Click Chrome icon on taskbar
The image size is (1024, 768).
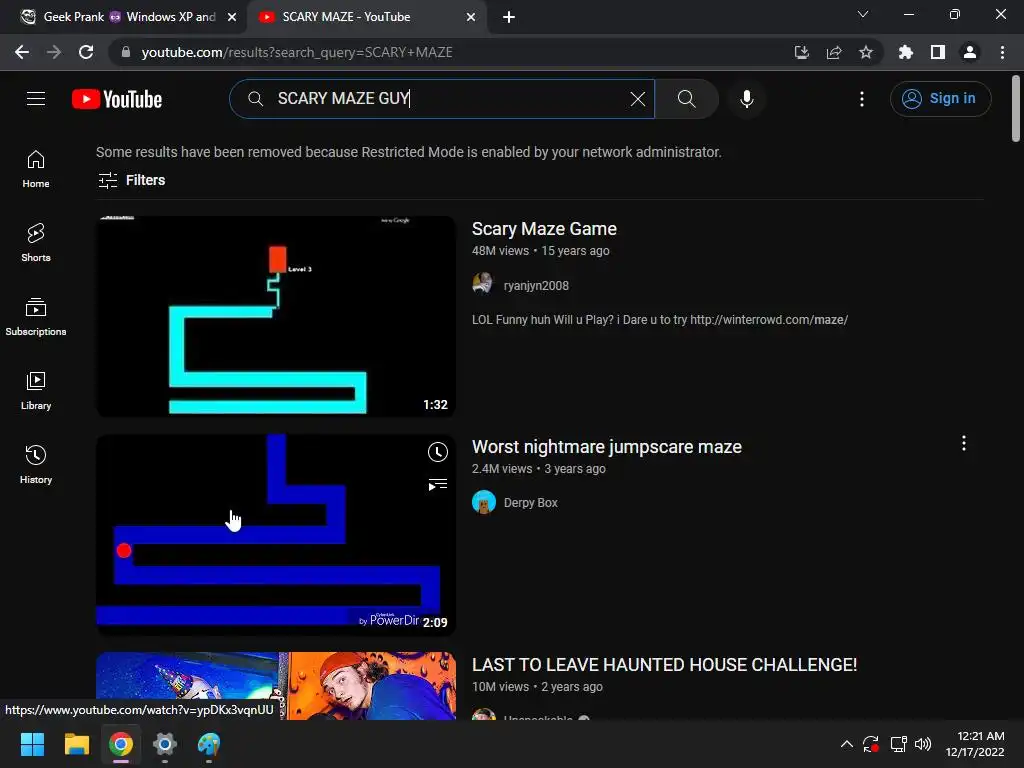coord(121,744)
